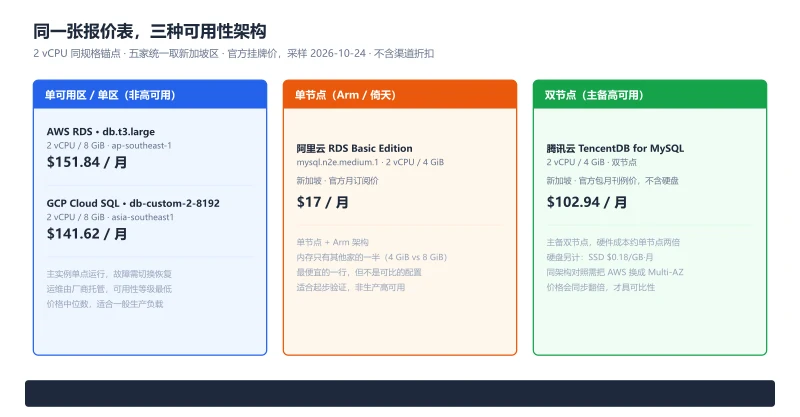Click the note 运维由厂商托管，可用性等级最低

[109, 289]
